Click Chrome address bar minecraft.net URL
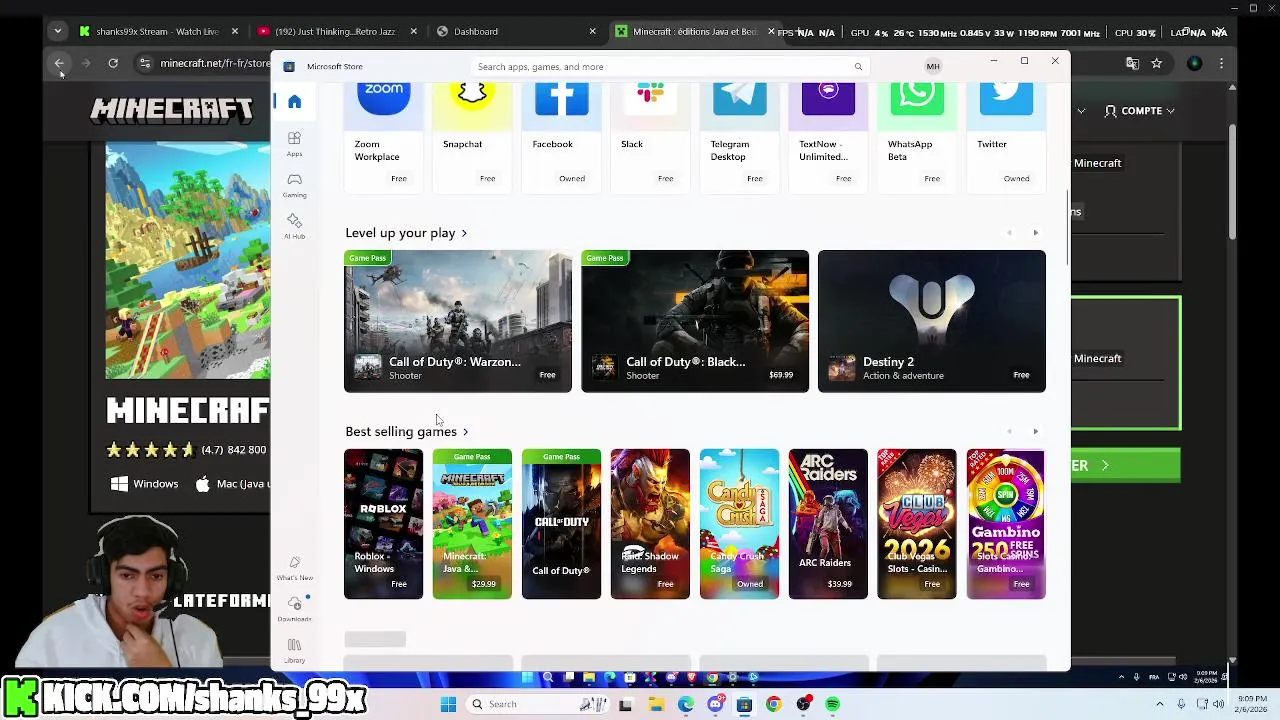The width and height of the screenshot is (1280, 720). [215, 63]
